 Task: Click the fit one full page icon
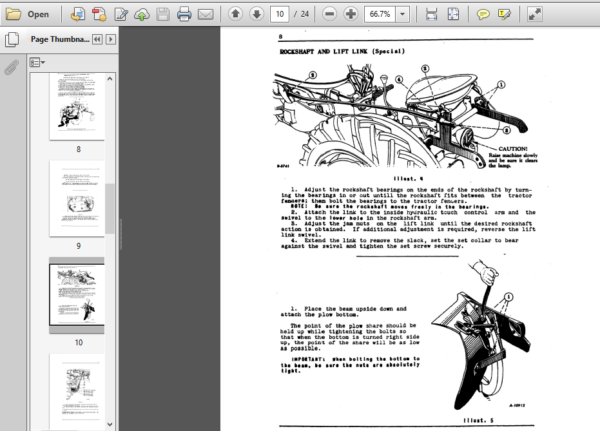[453, 15]
